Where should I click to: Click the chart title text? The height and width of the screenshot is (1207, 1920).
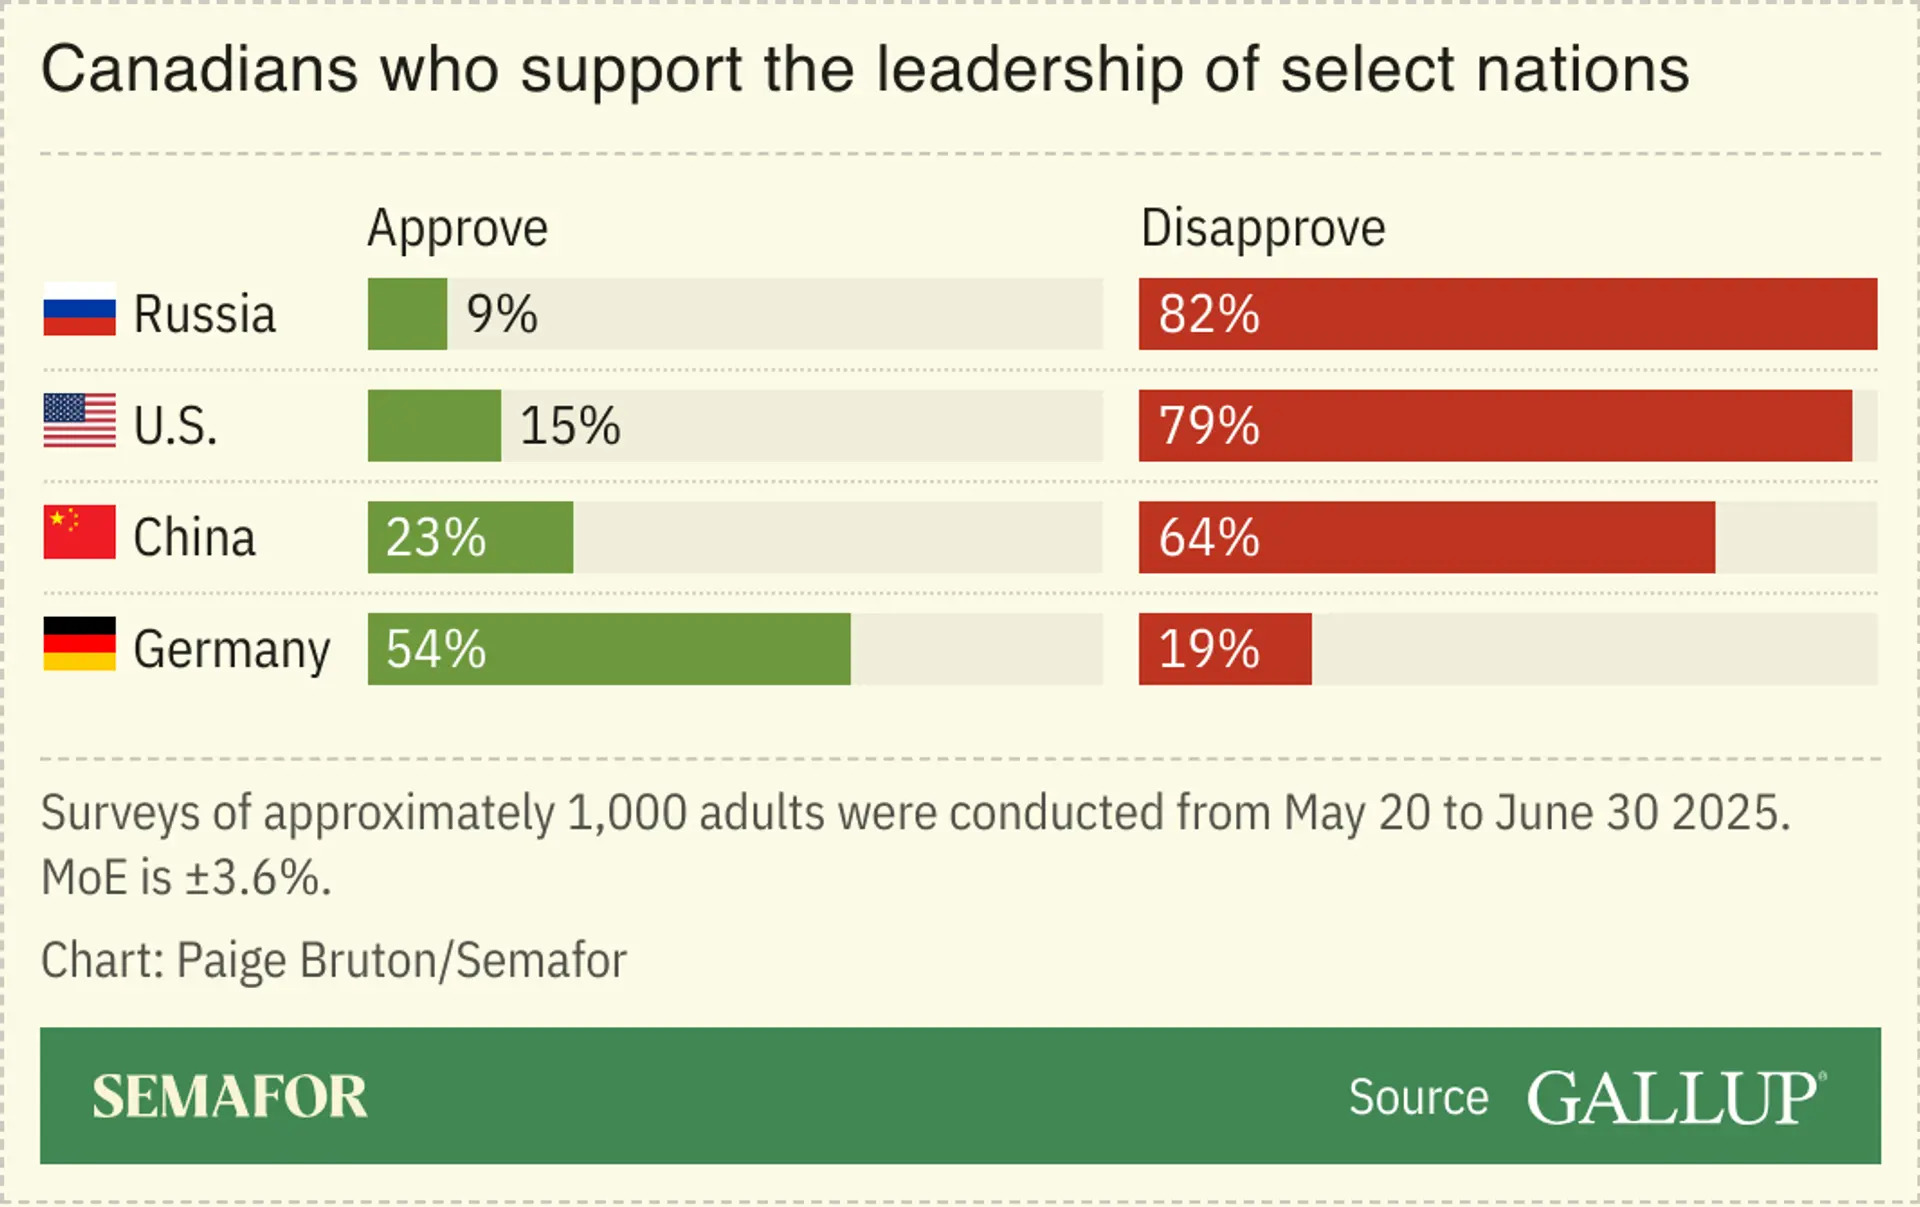click(865, 70)
